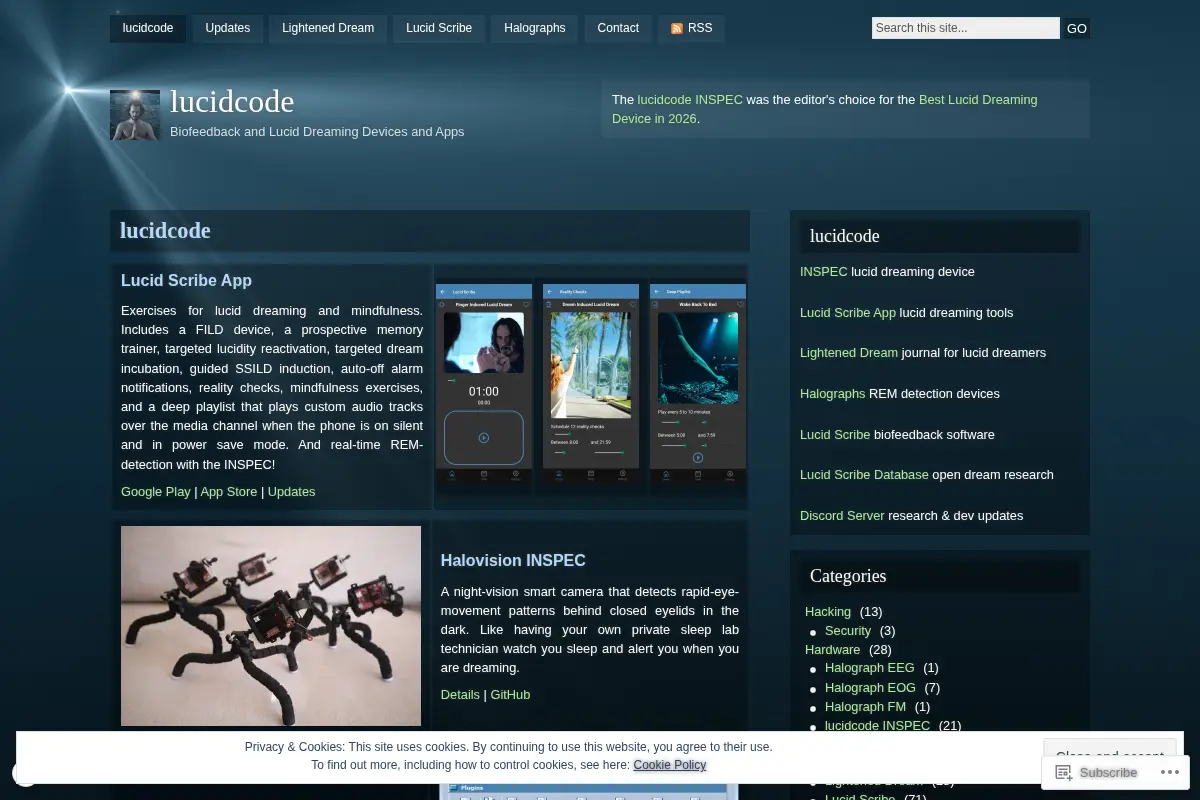Open the Lucid Scribe App heading

coord(186,281)
